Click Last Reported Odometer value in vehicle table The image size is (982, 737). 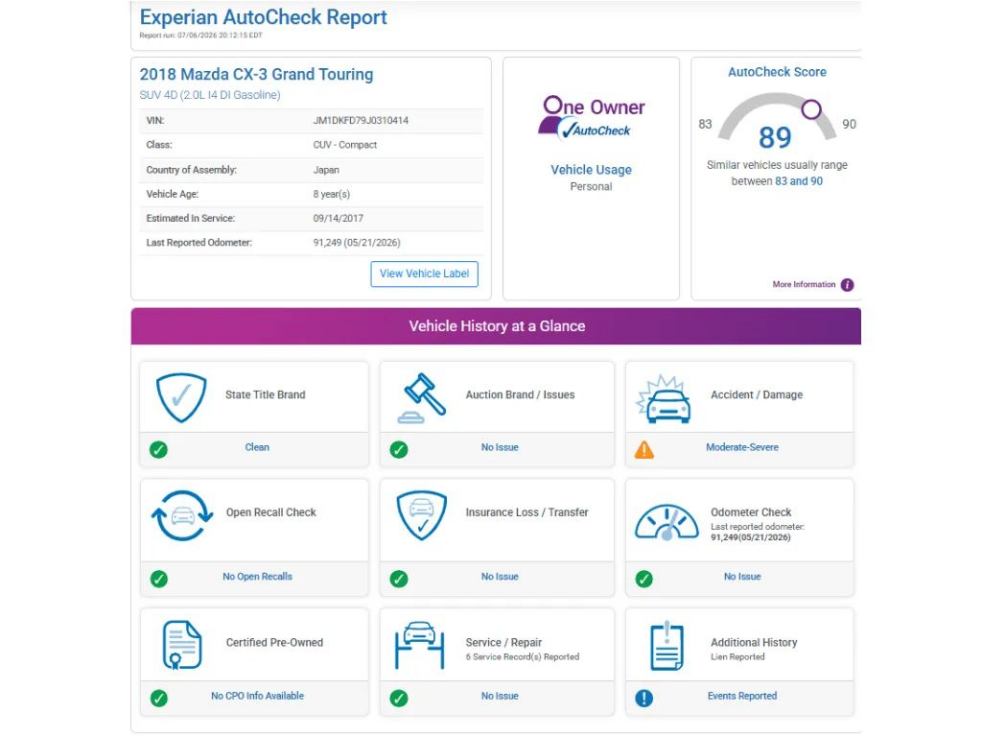point(356,242)
